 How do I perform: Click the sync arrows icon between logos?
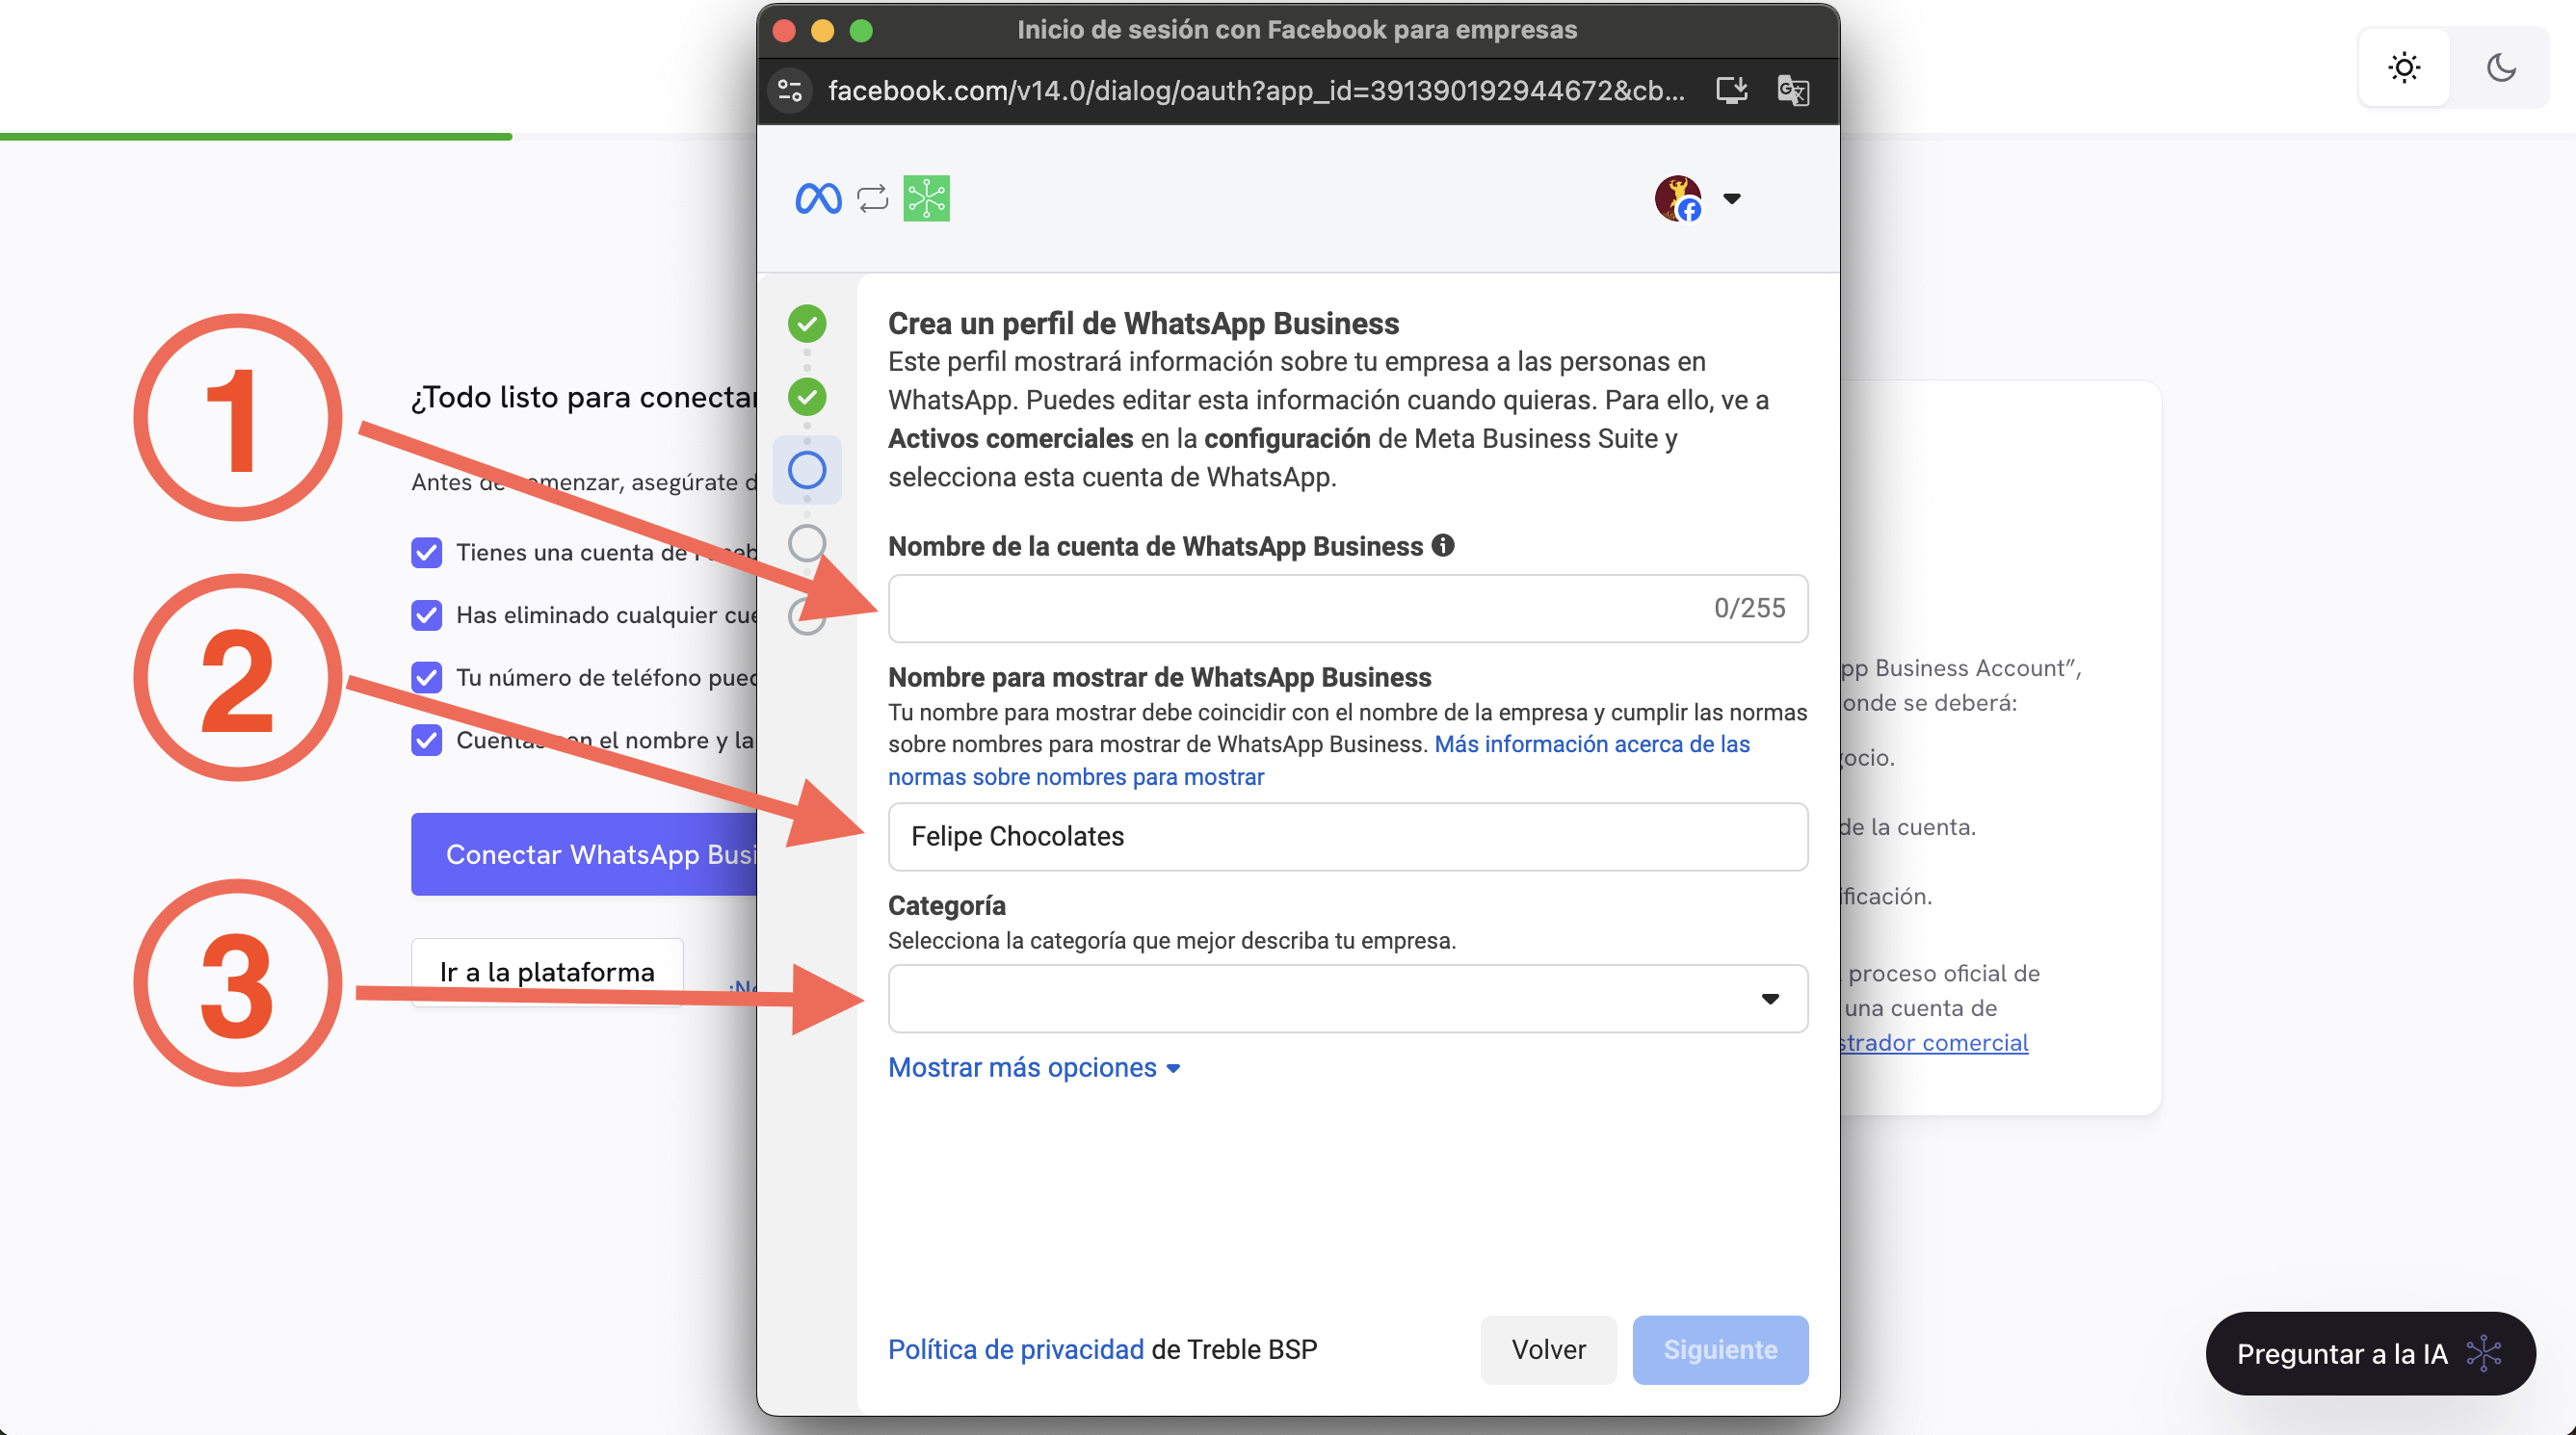pos(872,198)
